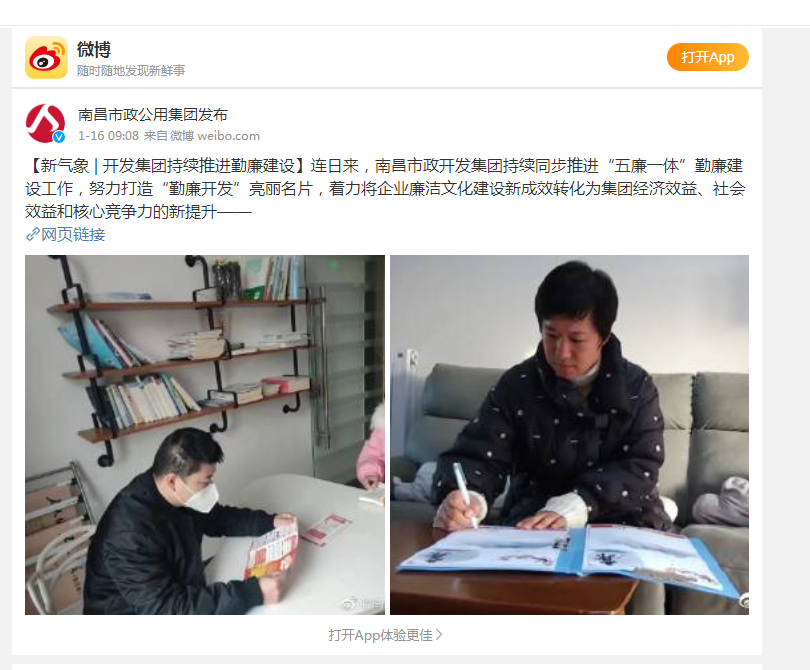The height and width of the screenshot is (670, 810).
Task: Click the post timestamp 1-16 09:08
Action: pos(108,136)
